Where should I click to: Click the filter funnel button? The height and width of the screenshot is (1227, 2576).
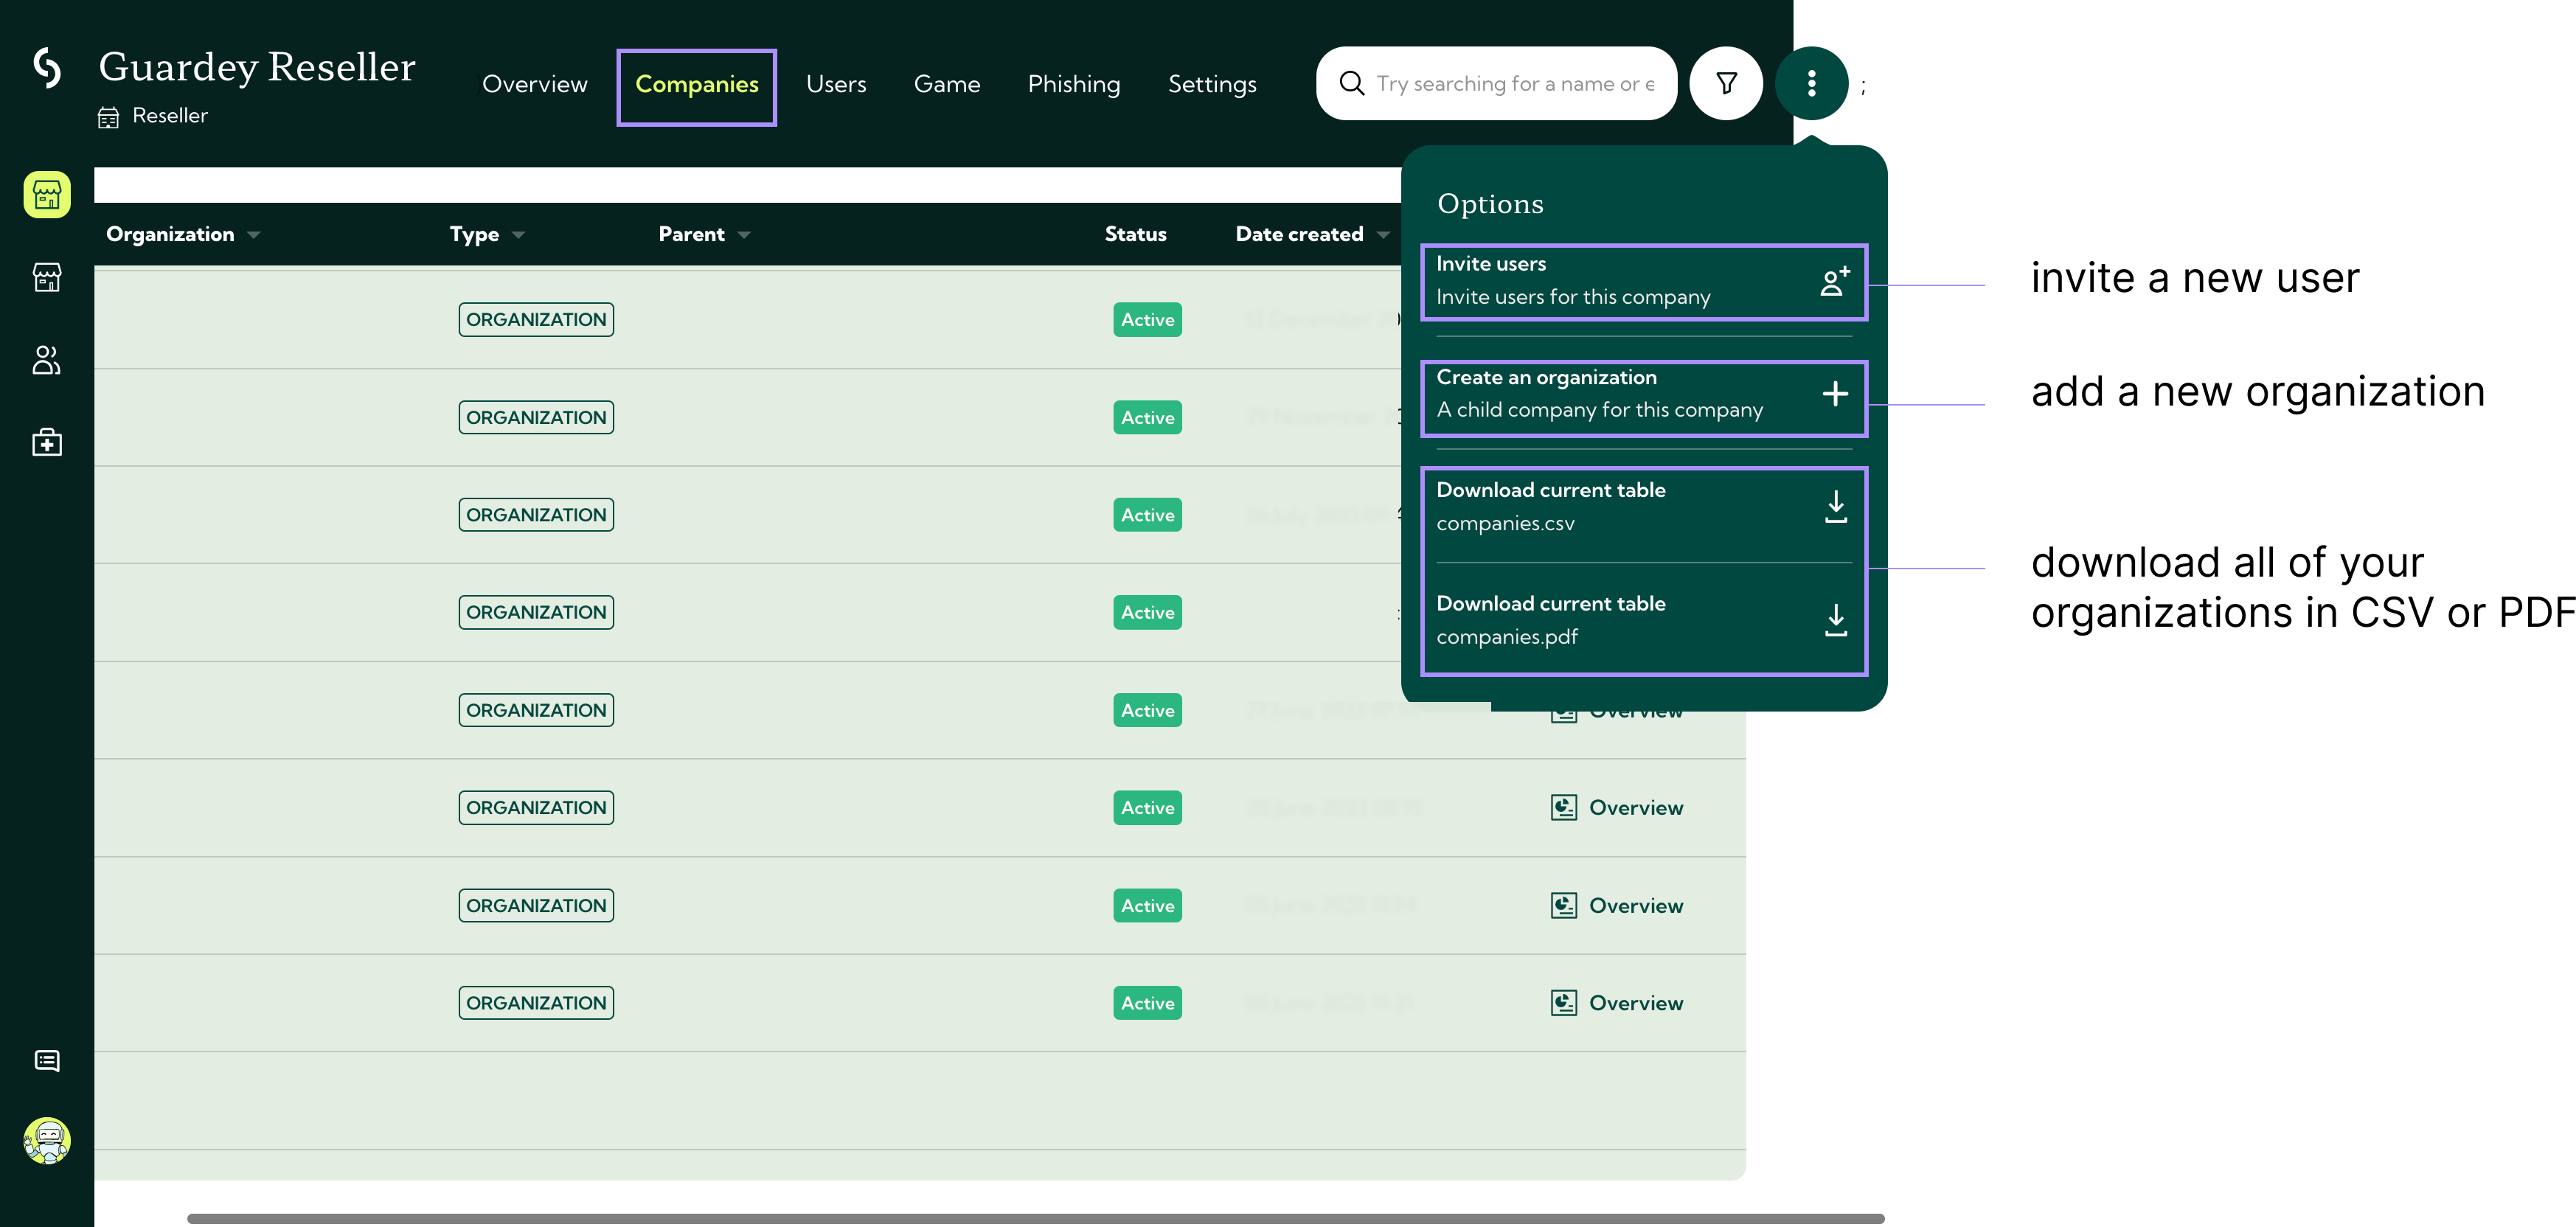point(1726,83)
